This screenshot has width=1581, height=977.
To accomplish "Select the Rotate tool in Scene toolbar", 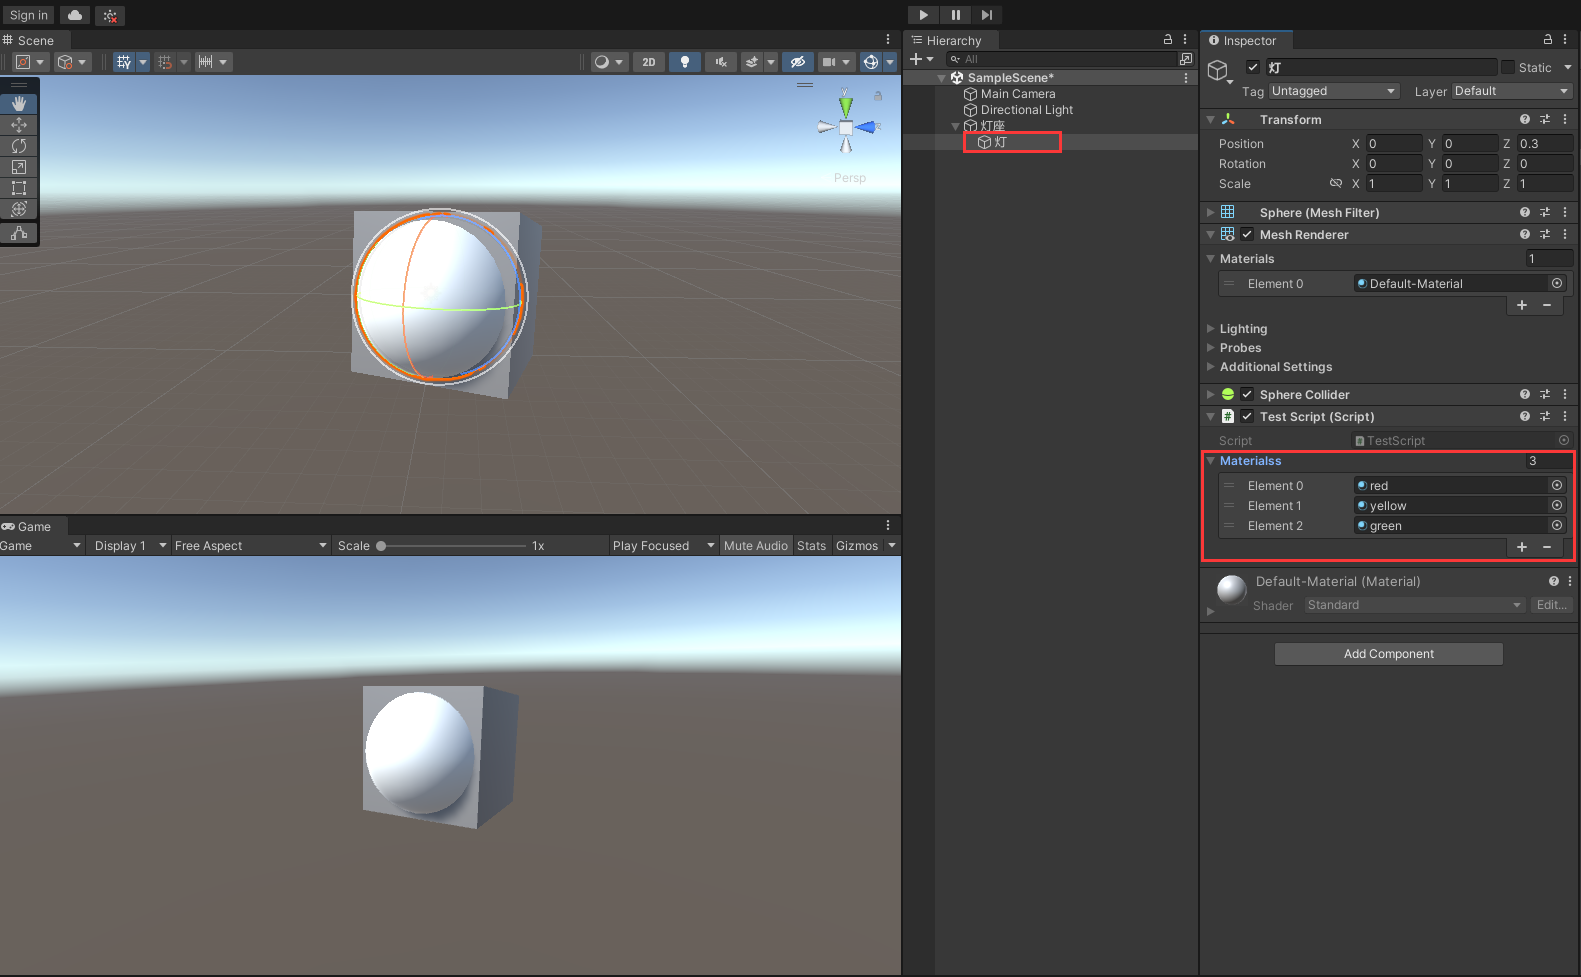I will tap(19, 146).
